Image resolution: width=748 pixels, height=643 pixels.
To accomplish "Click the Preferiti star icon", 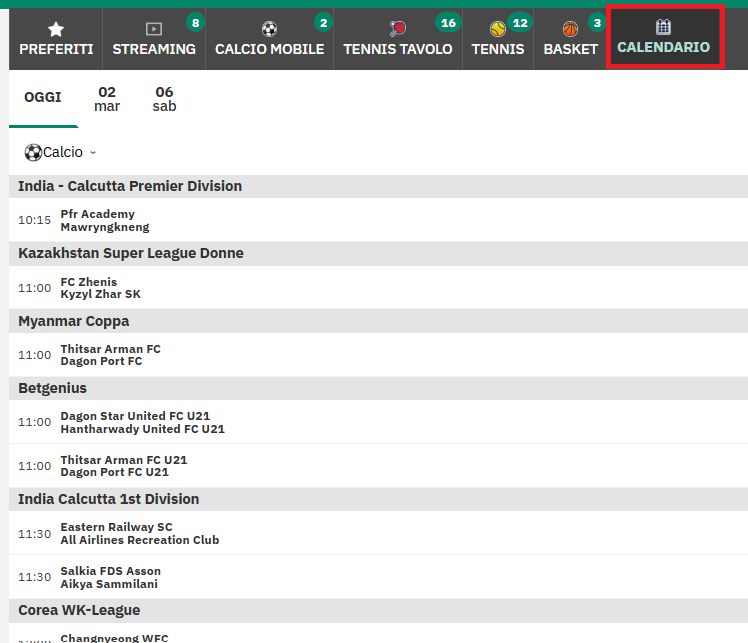I will click(56, 30).
